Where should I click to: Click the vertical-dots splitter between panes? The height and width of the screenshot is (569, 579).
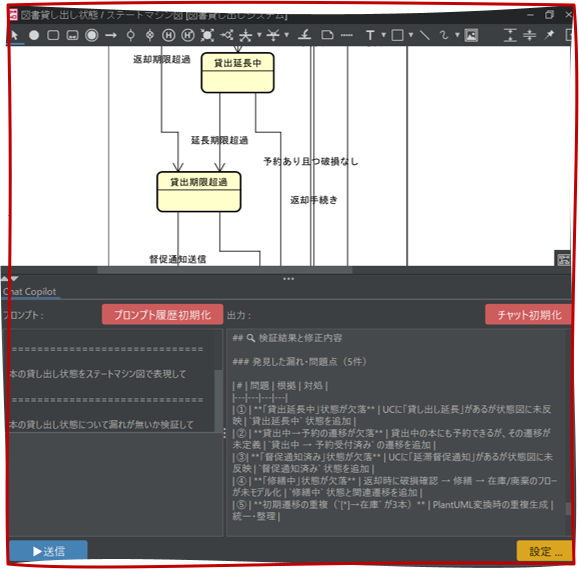coord(225,433)
